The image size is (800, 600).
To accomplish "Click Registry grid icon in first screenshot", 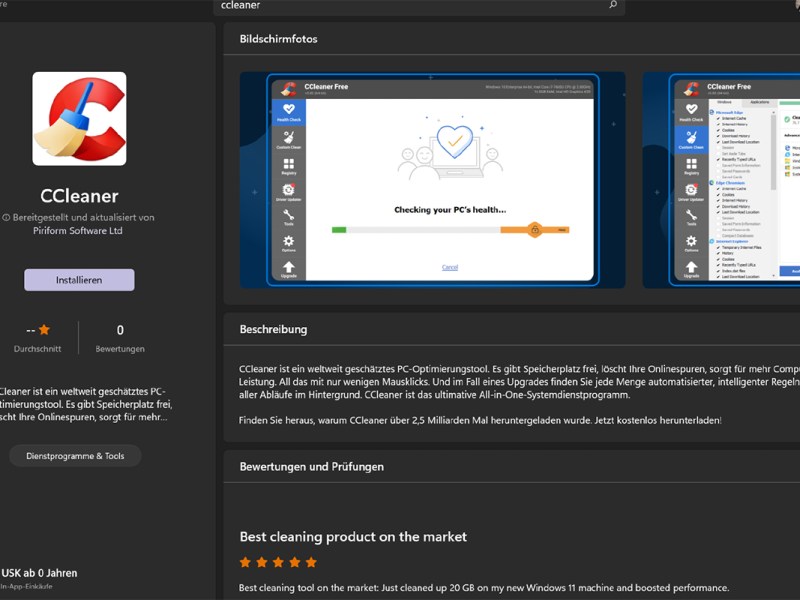I will [289, 166].
